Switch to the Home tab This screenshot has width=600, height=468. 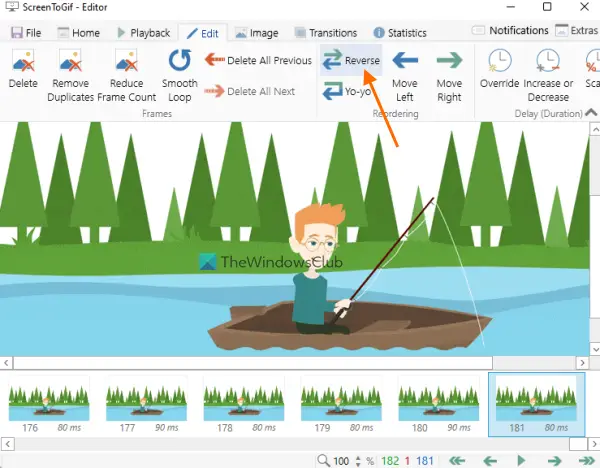(x=79, y=33)
